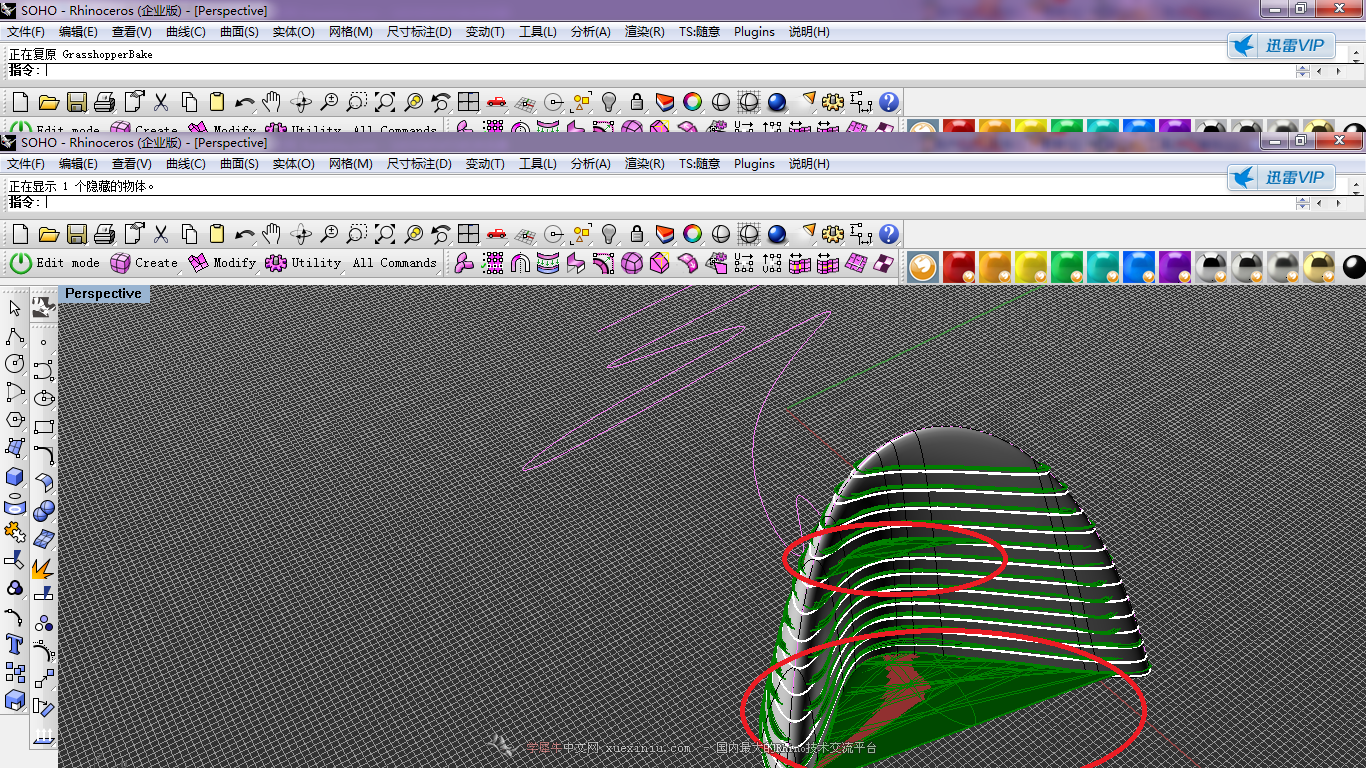Viewport: 1366px width, 768px height.
Task: Select Circle tool in left sidebar
Action: pyautogui.click(x=15, y=364)
